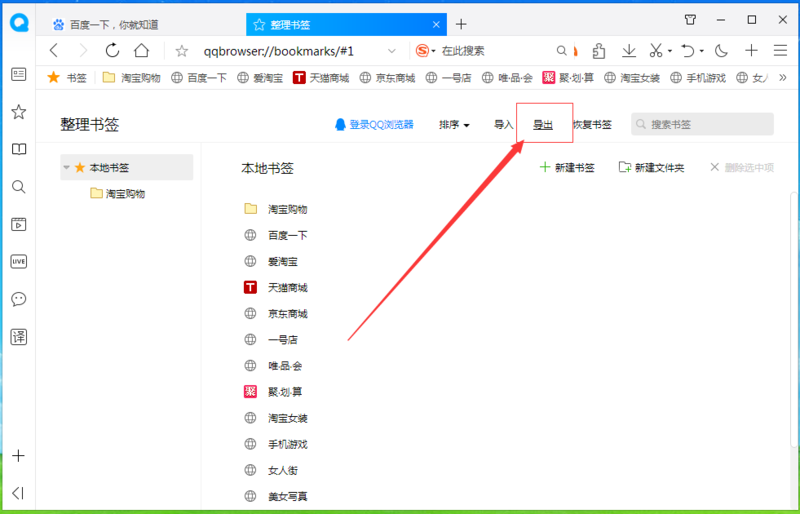Image resolution: width=800 pixels, height=514 pixels.
Task: Focus the 搜索书签 search field
Action: (x=702, y=124)
